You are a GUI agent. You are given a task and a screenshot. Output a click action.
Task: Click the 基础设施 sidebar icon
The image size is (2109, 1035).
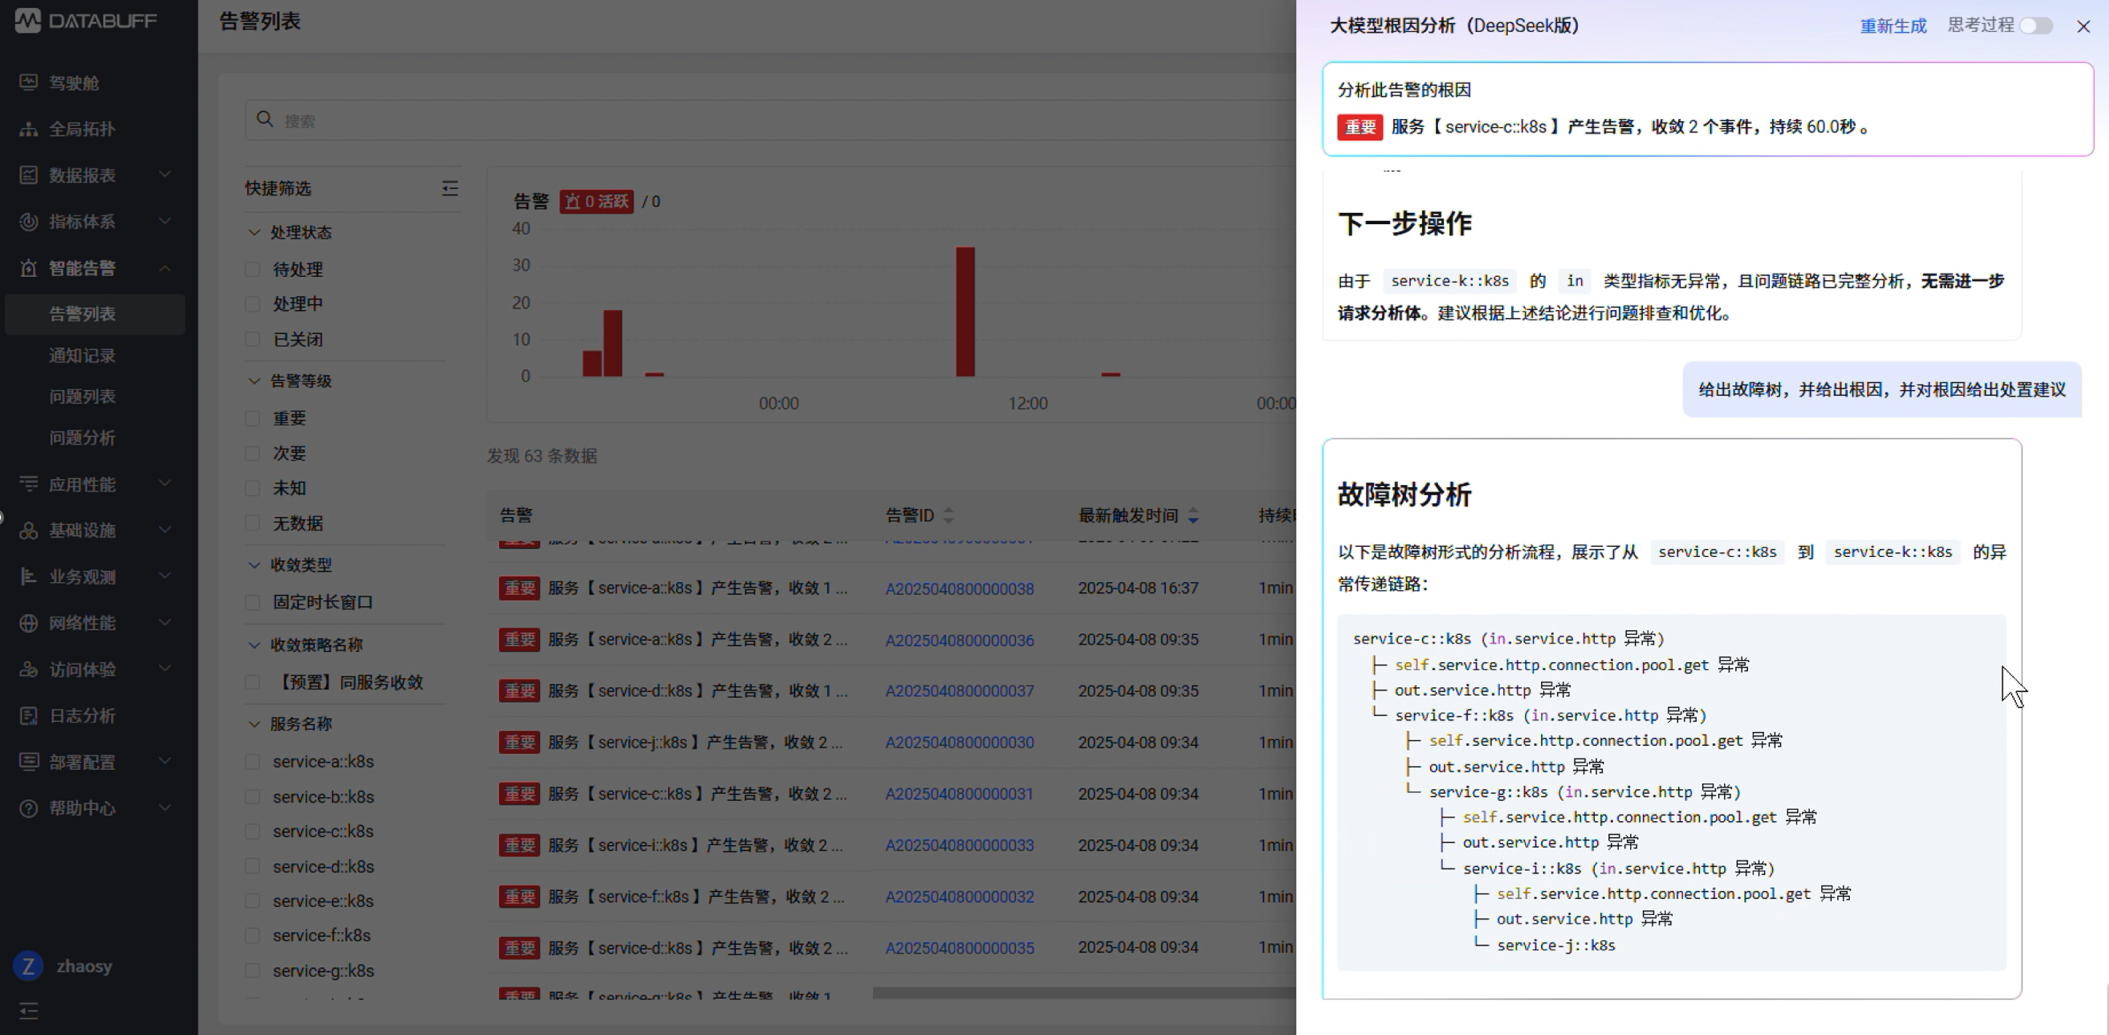coord(29,530)
